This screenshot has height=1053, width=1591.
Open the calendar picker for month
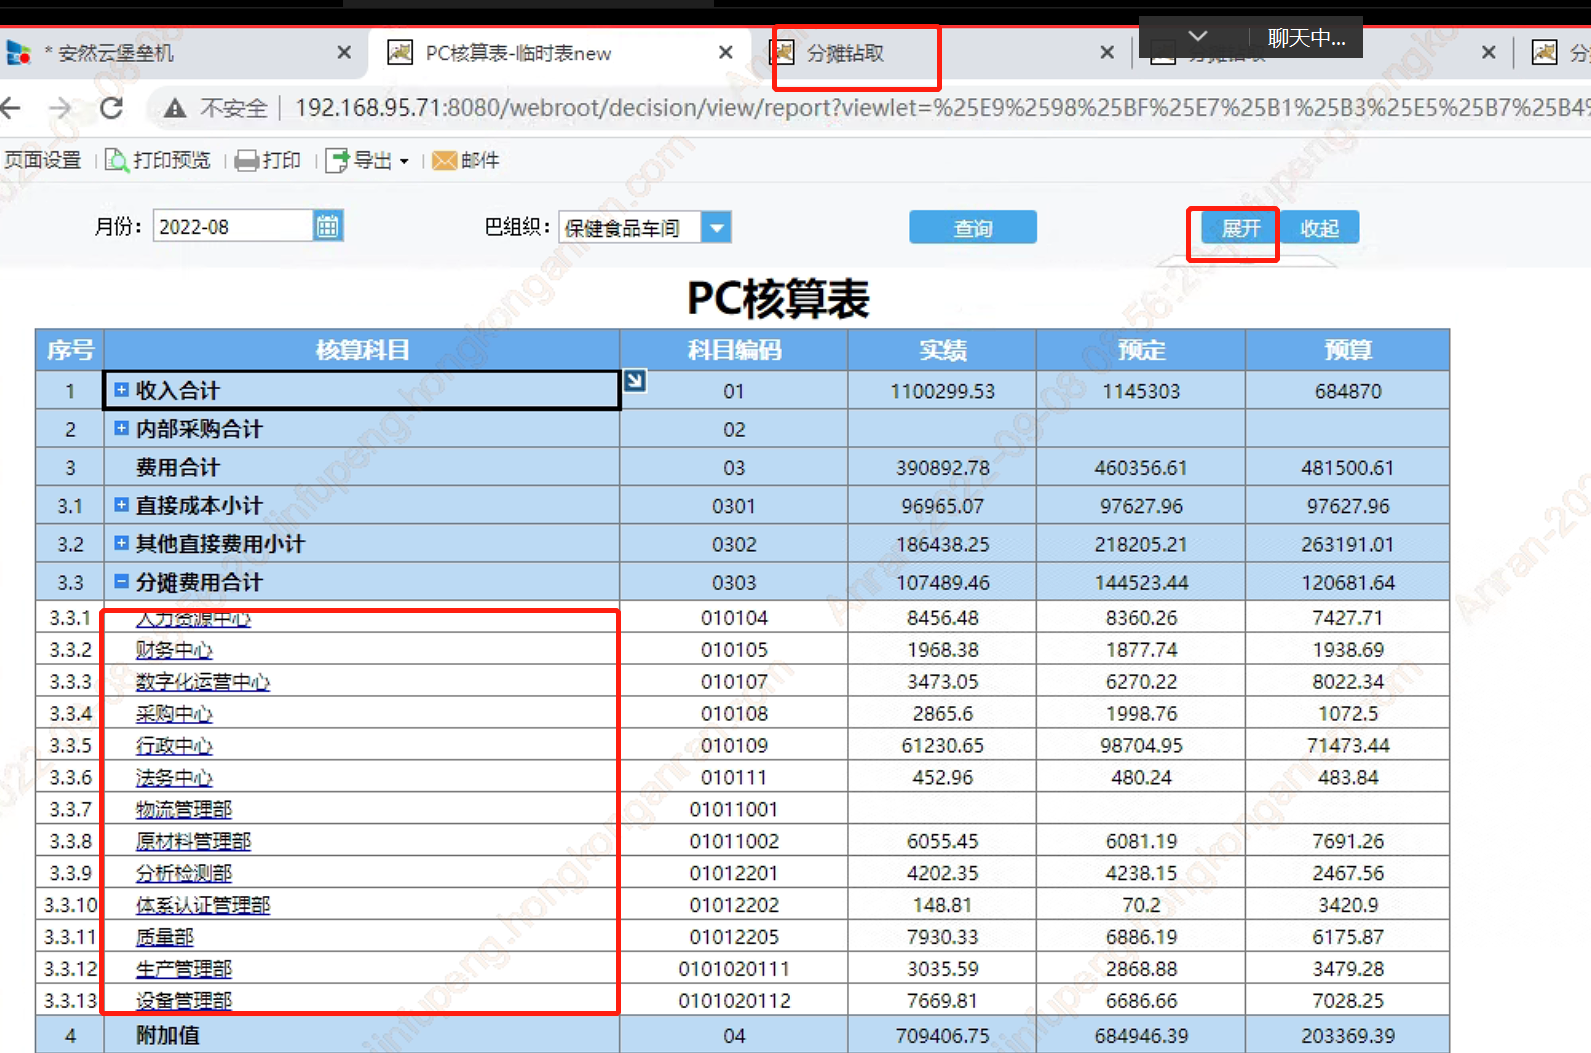click(x=327, y=226)
